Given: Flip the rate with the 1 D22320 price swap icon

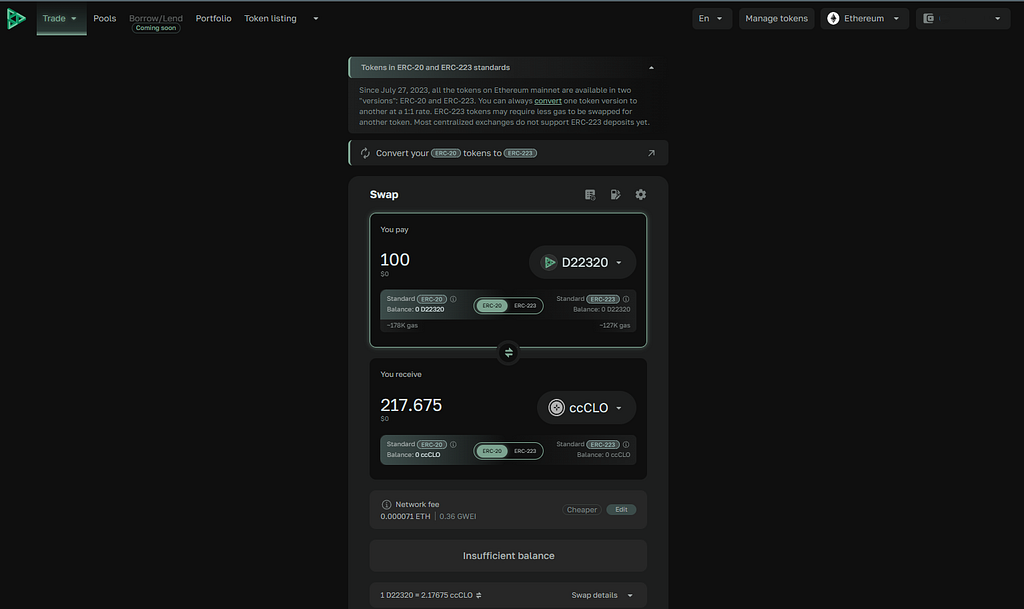Looking at the screenshot, I should pyautogui.click(x=479, y=595).
